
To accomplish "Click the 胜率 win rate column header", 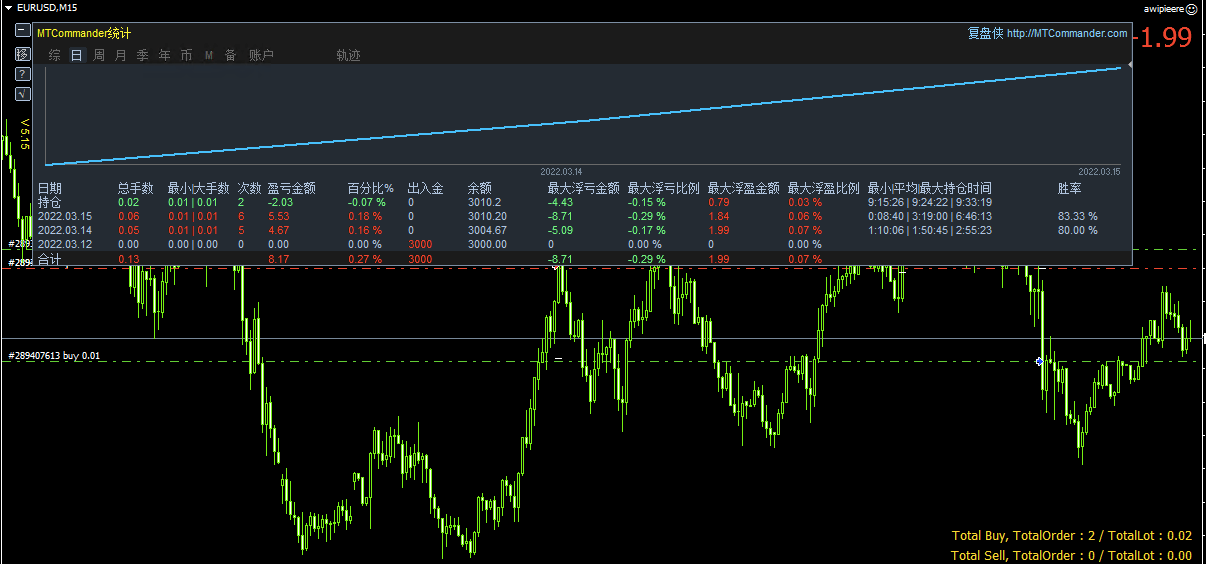I will (x=1069, y=188).
